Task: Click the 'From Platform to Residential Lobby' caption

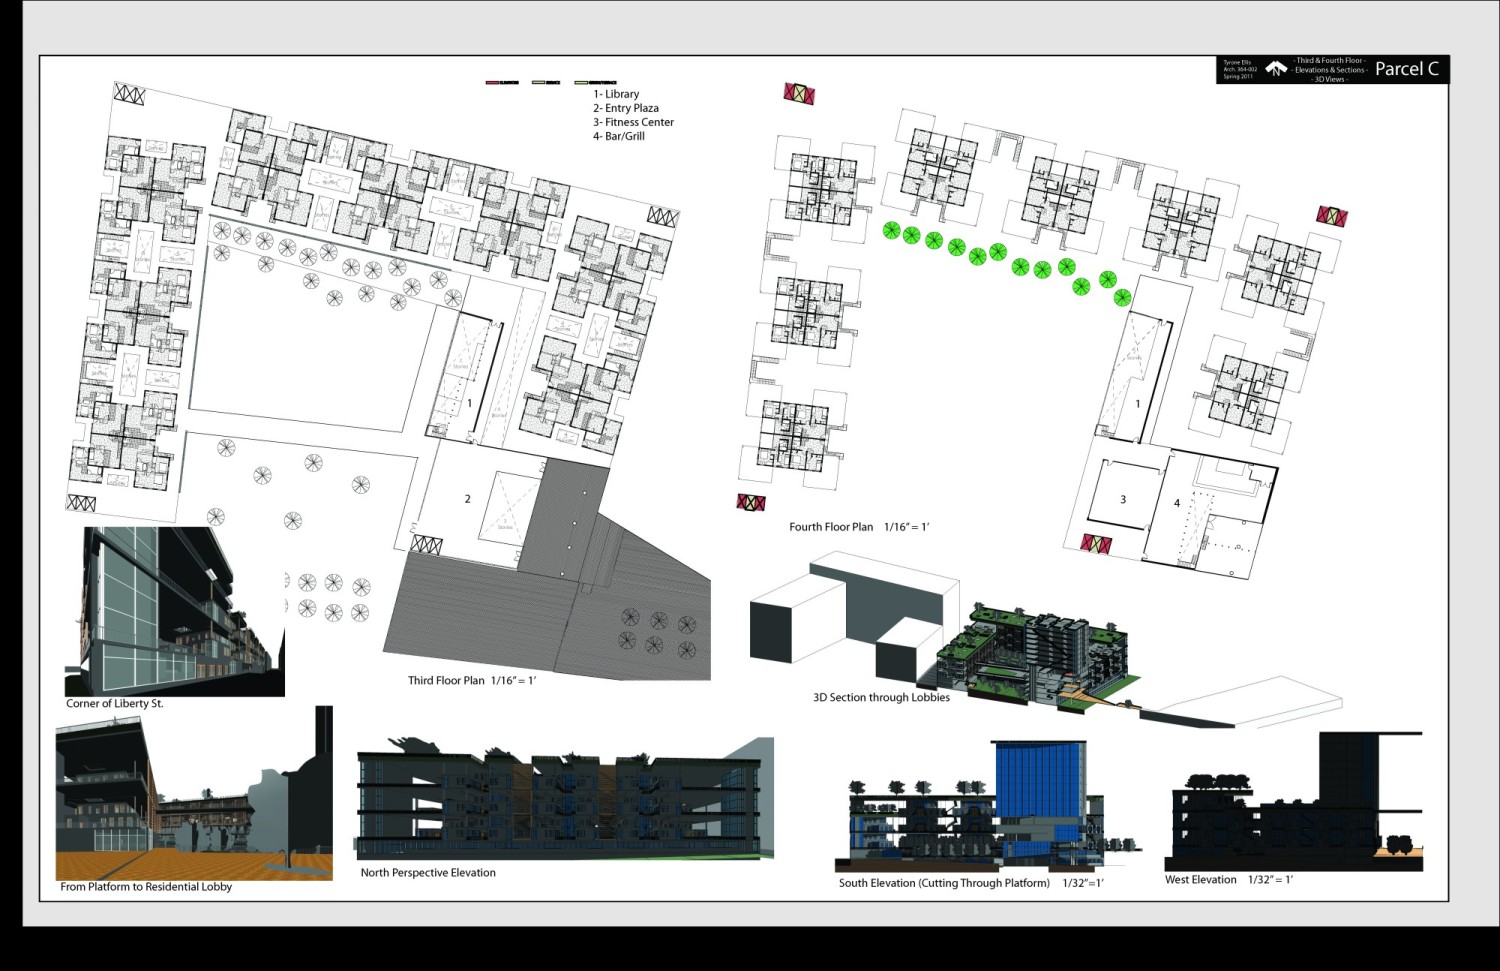Action: click(146, 886)
